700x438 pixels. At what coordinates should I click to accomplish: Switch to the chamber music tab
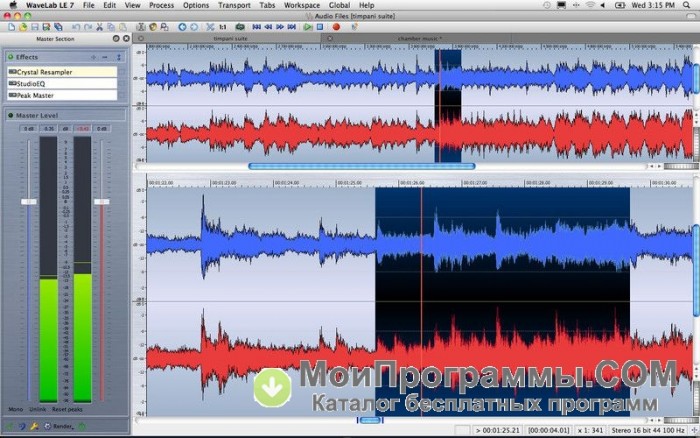(x=419, y=39)
